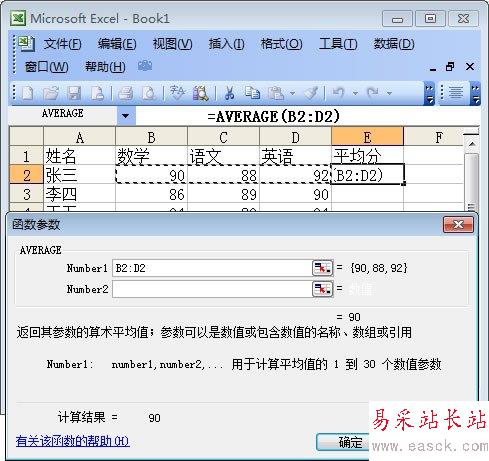Click the center alignment icon

point(456,93)
